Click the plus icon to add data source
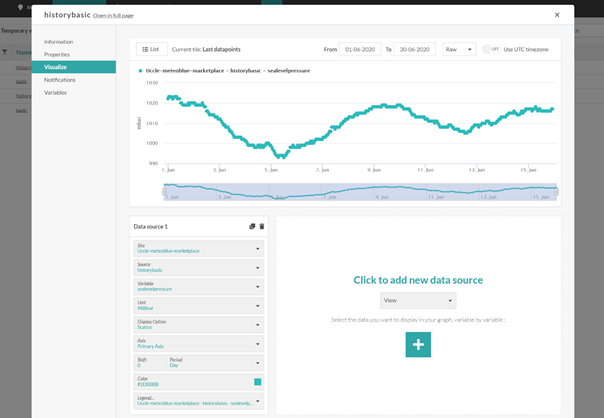 tap(418, 344)
